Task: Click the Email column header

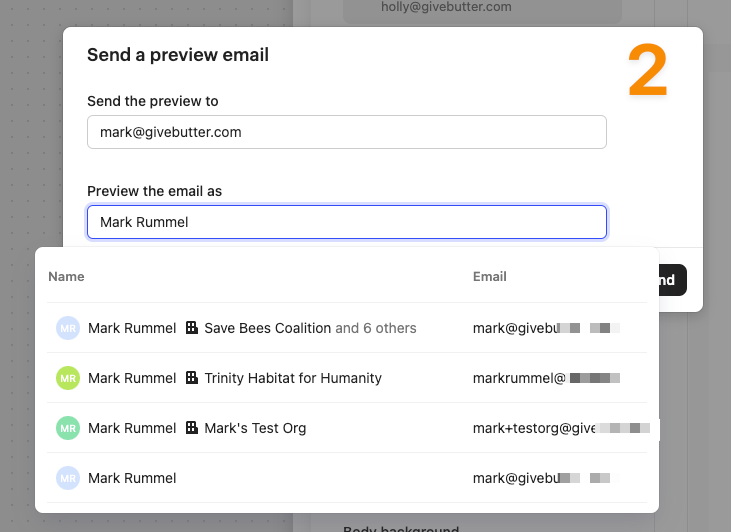Action: [489, 276]
